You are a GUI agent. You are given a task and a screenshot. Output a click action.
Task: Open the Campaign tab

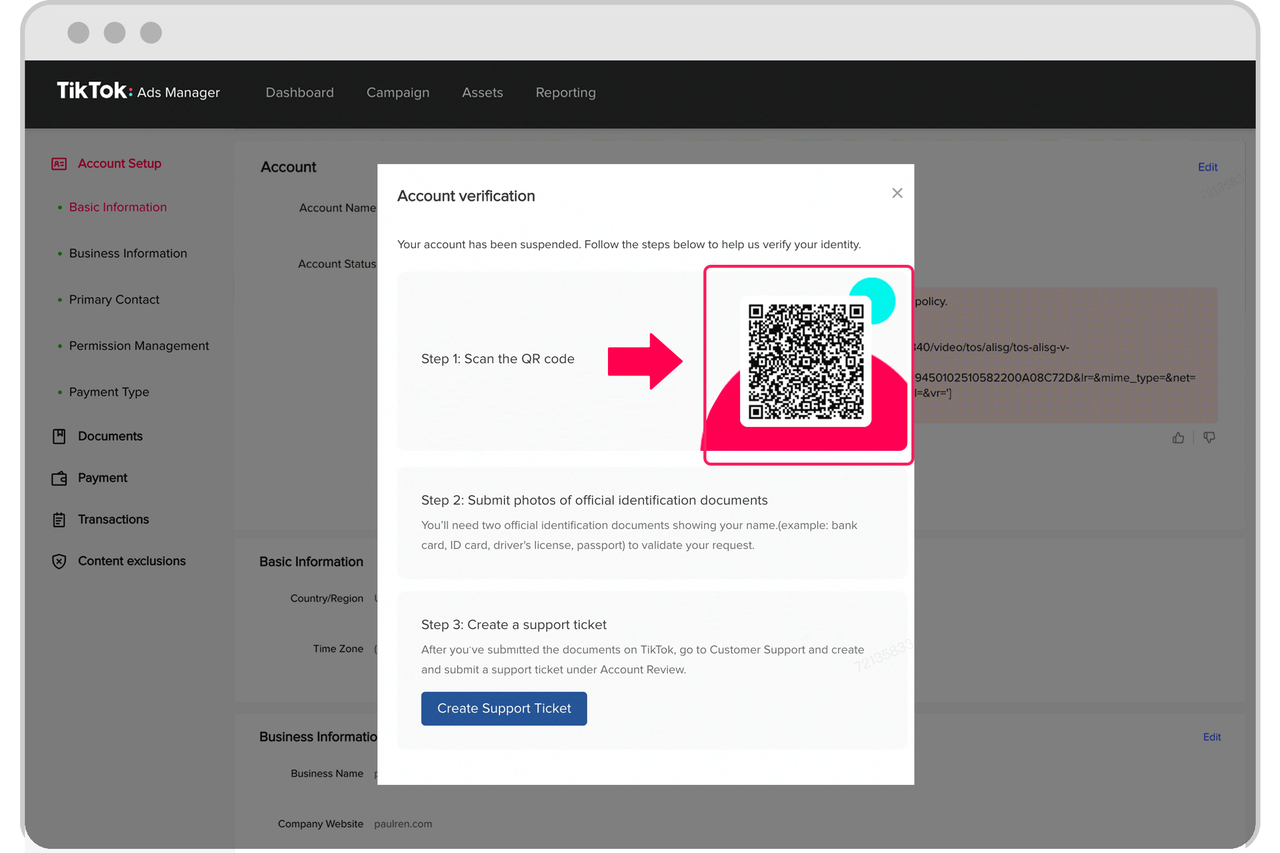click(397, 92)
